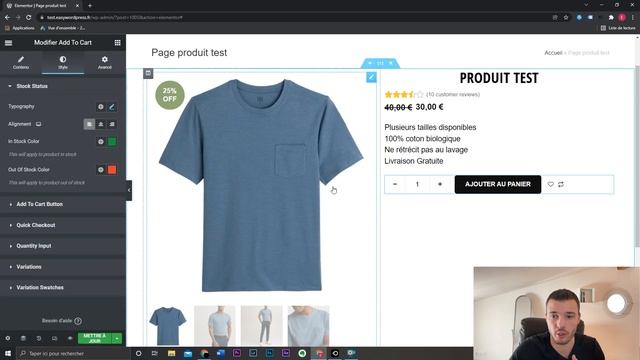Open global color for In Stock Color
This screenshot has height=360, width=640.
[101, 142]
